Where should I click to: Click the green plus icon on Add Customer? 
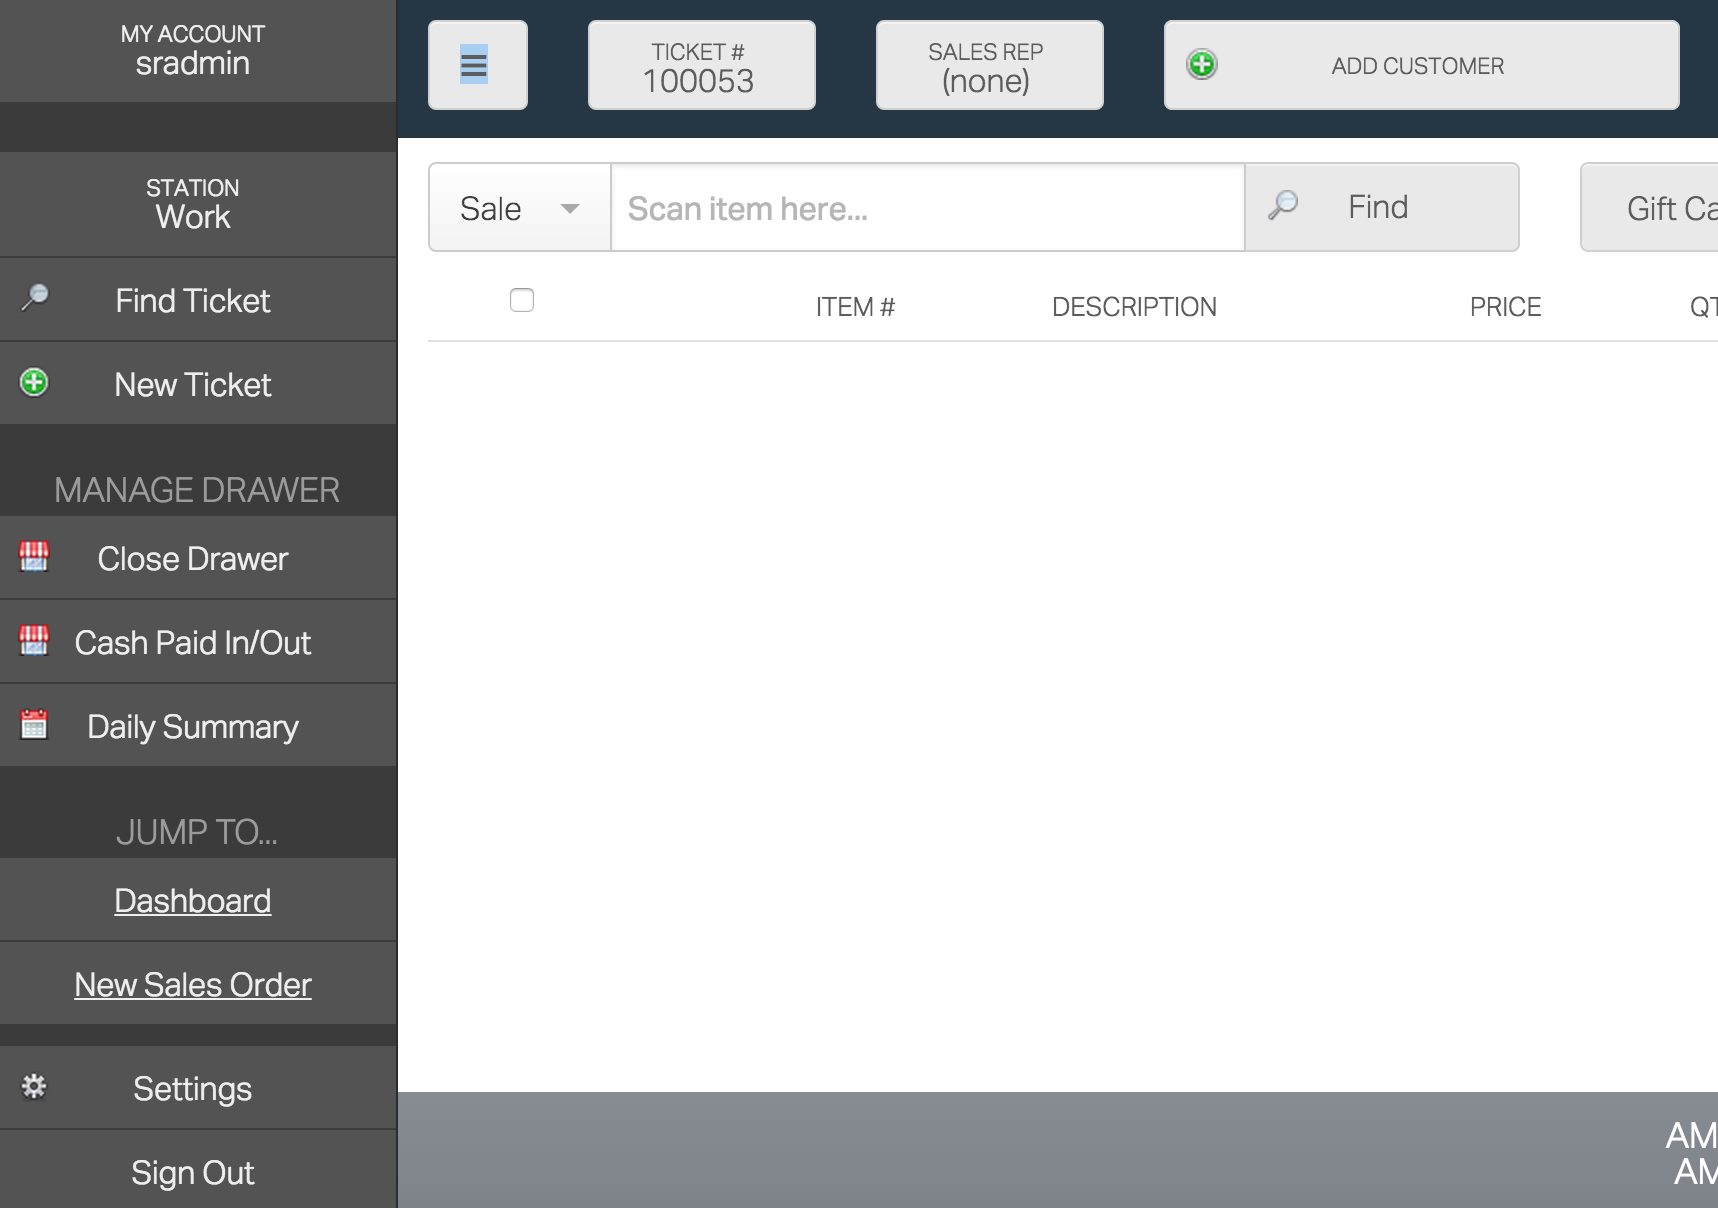pos(1202,65)
